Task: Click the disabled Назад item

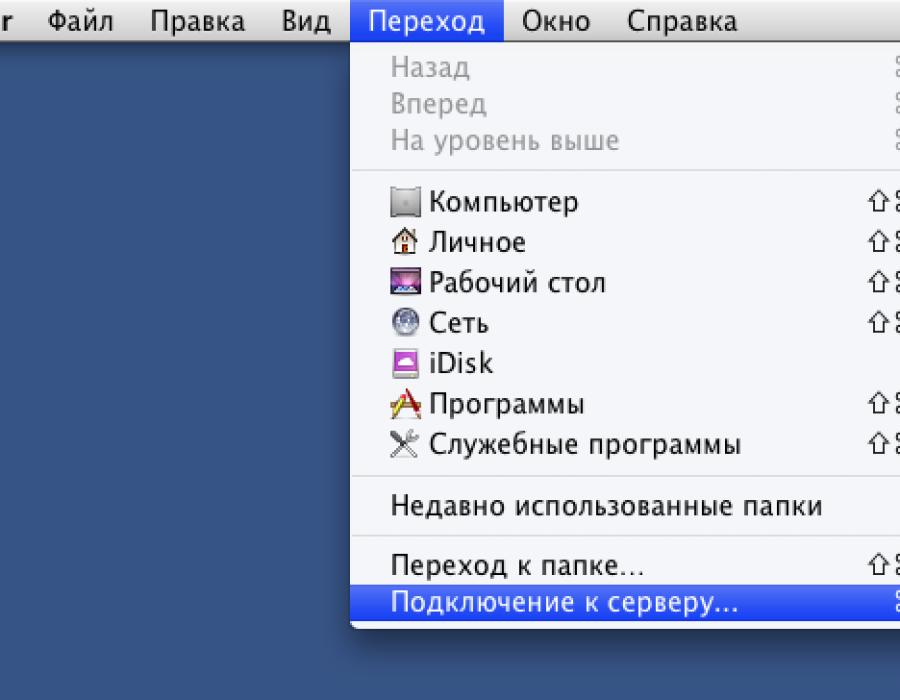Action: (x=625, y=67)
